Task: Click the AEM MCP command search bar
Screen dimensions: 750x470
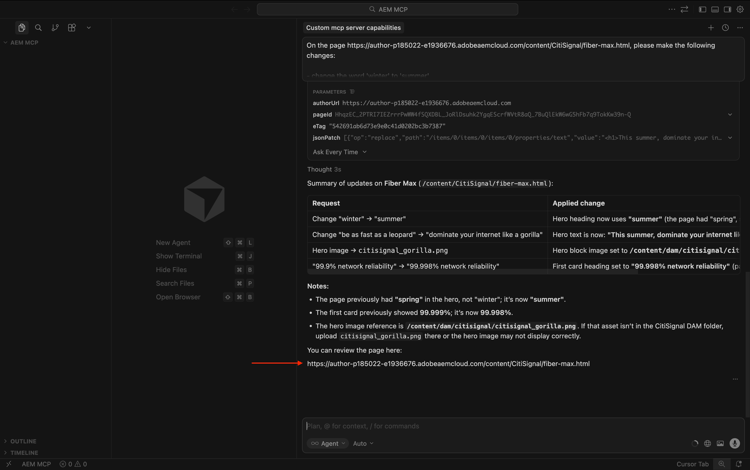Action: (x=387, y=9)
